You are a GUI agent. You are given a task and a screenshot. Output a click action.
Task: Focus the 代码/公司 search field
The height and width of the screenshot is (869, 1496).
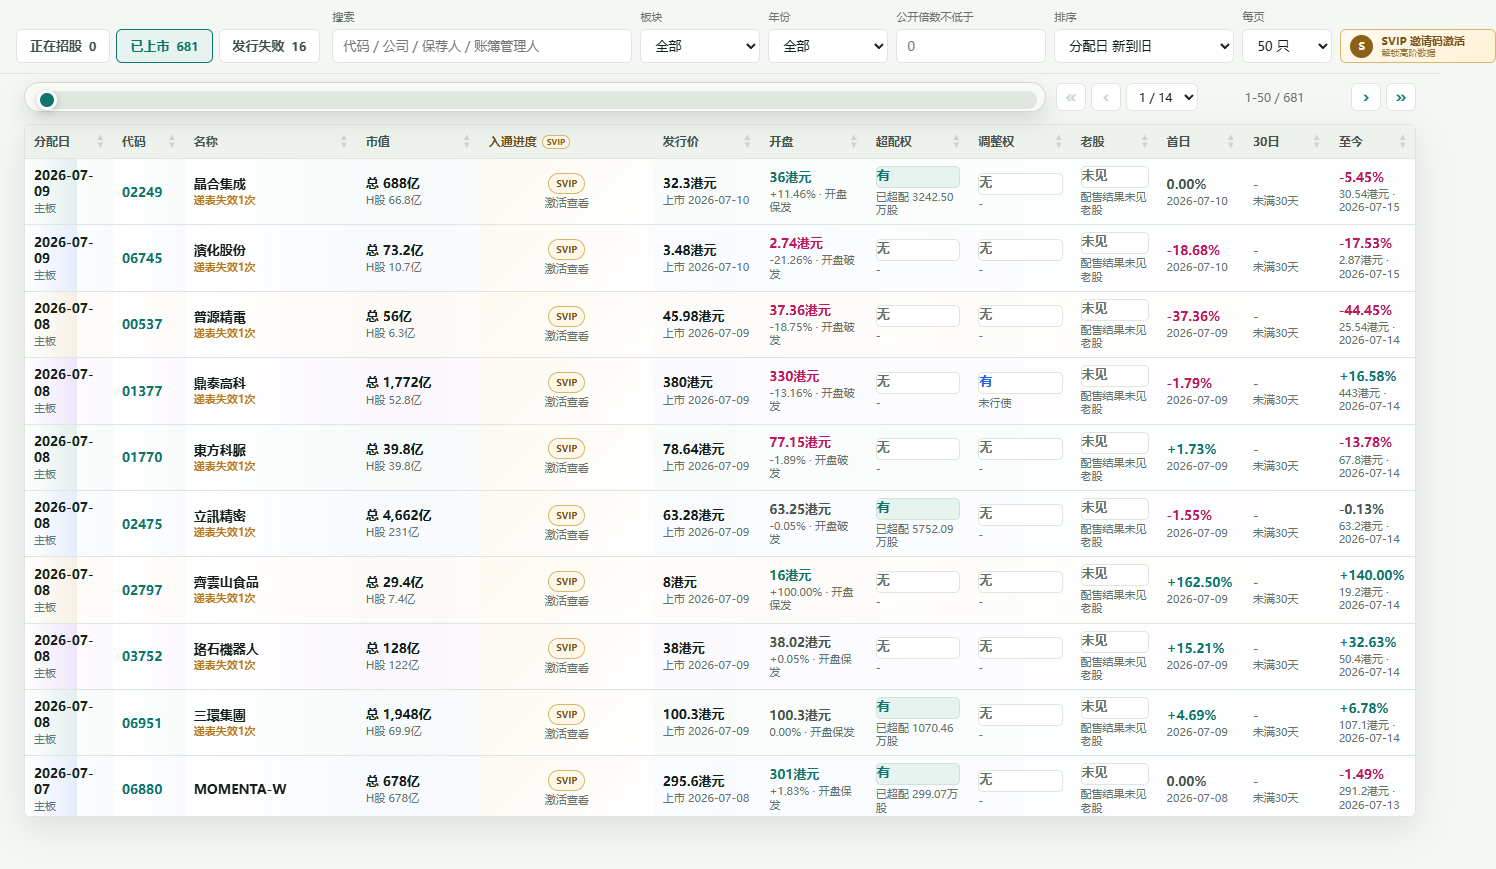point(482,46)
